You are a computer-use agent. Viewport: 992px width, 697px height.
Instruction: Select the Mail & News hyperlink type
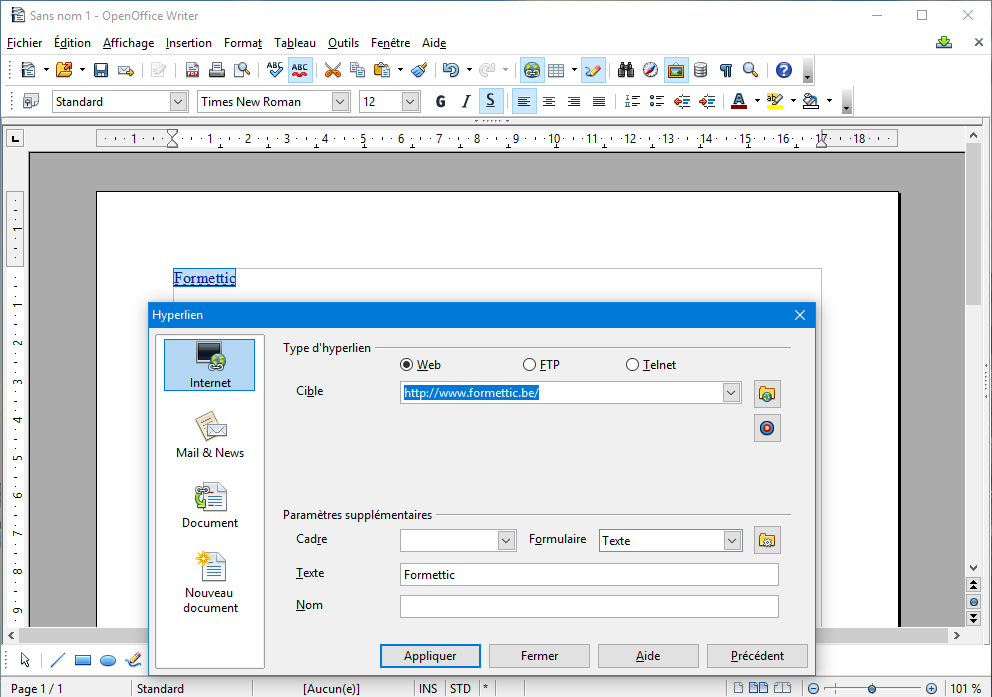(210, 435)
